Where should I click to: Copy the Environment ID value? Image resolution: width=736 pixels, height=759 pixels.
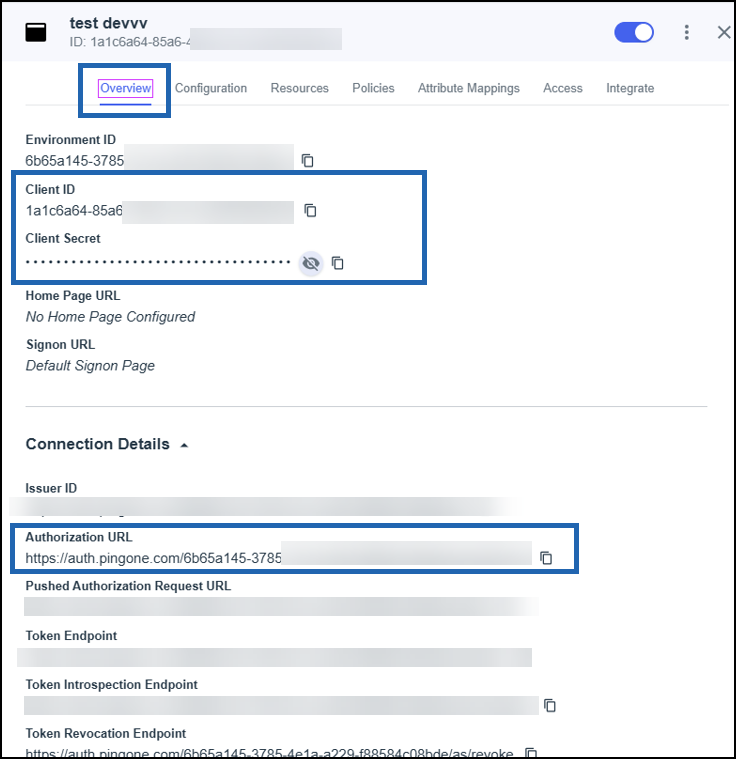pos(307,160)
